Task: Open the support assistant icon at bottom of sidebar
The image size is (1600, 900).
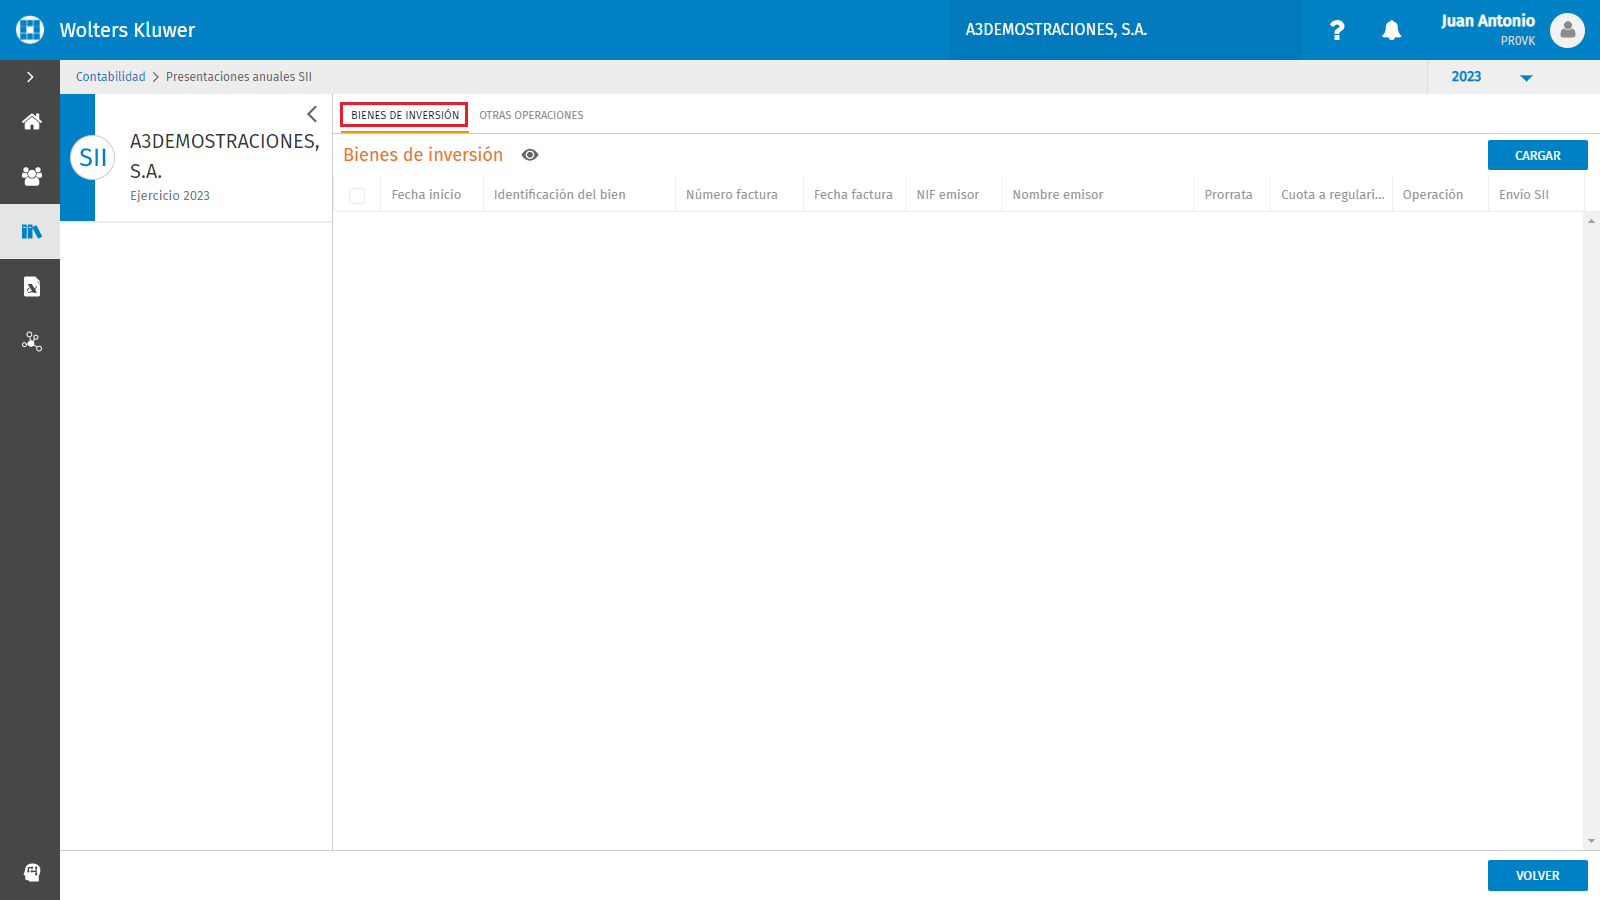Action: (31, 872)
